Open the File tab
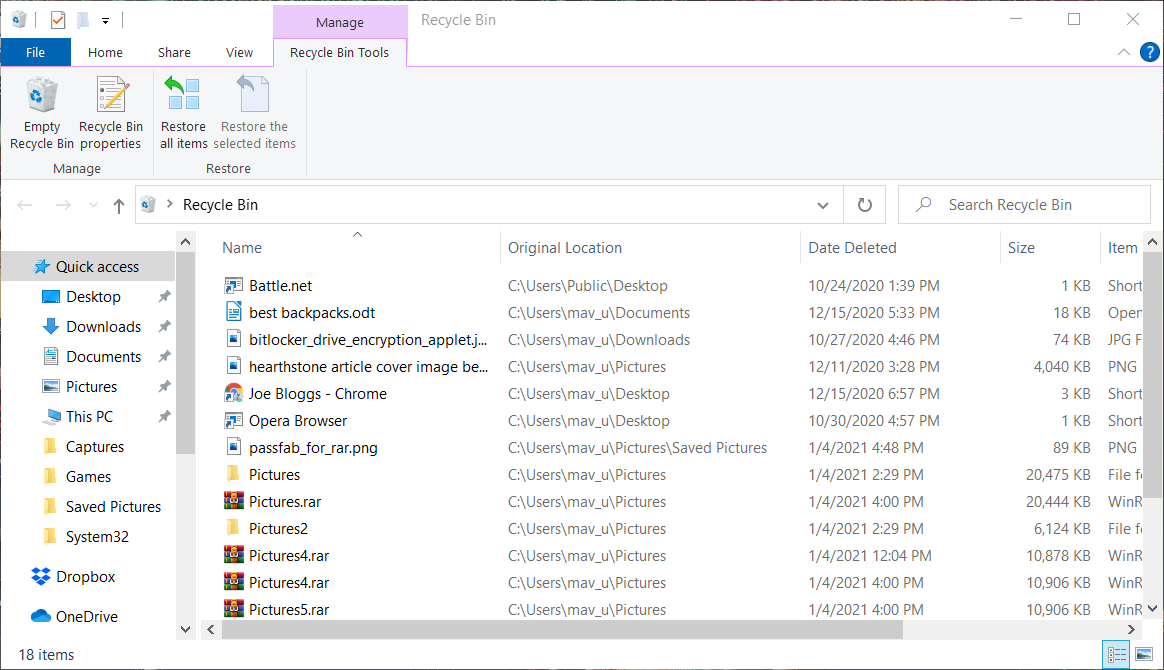Viewport: 1164px width, 670px height. tap(35, 52)
